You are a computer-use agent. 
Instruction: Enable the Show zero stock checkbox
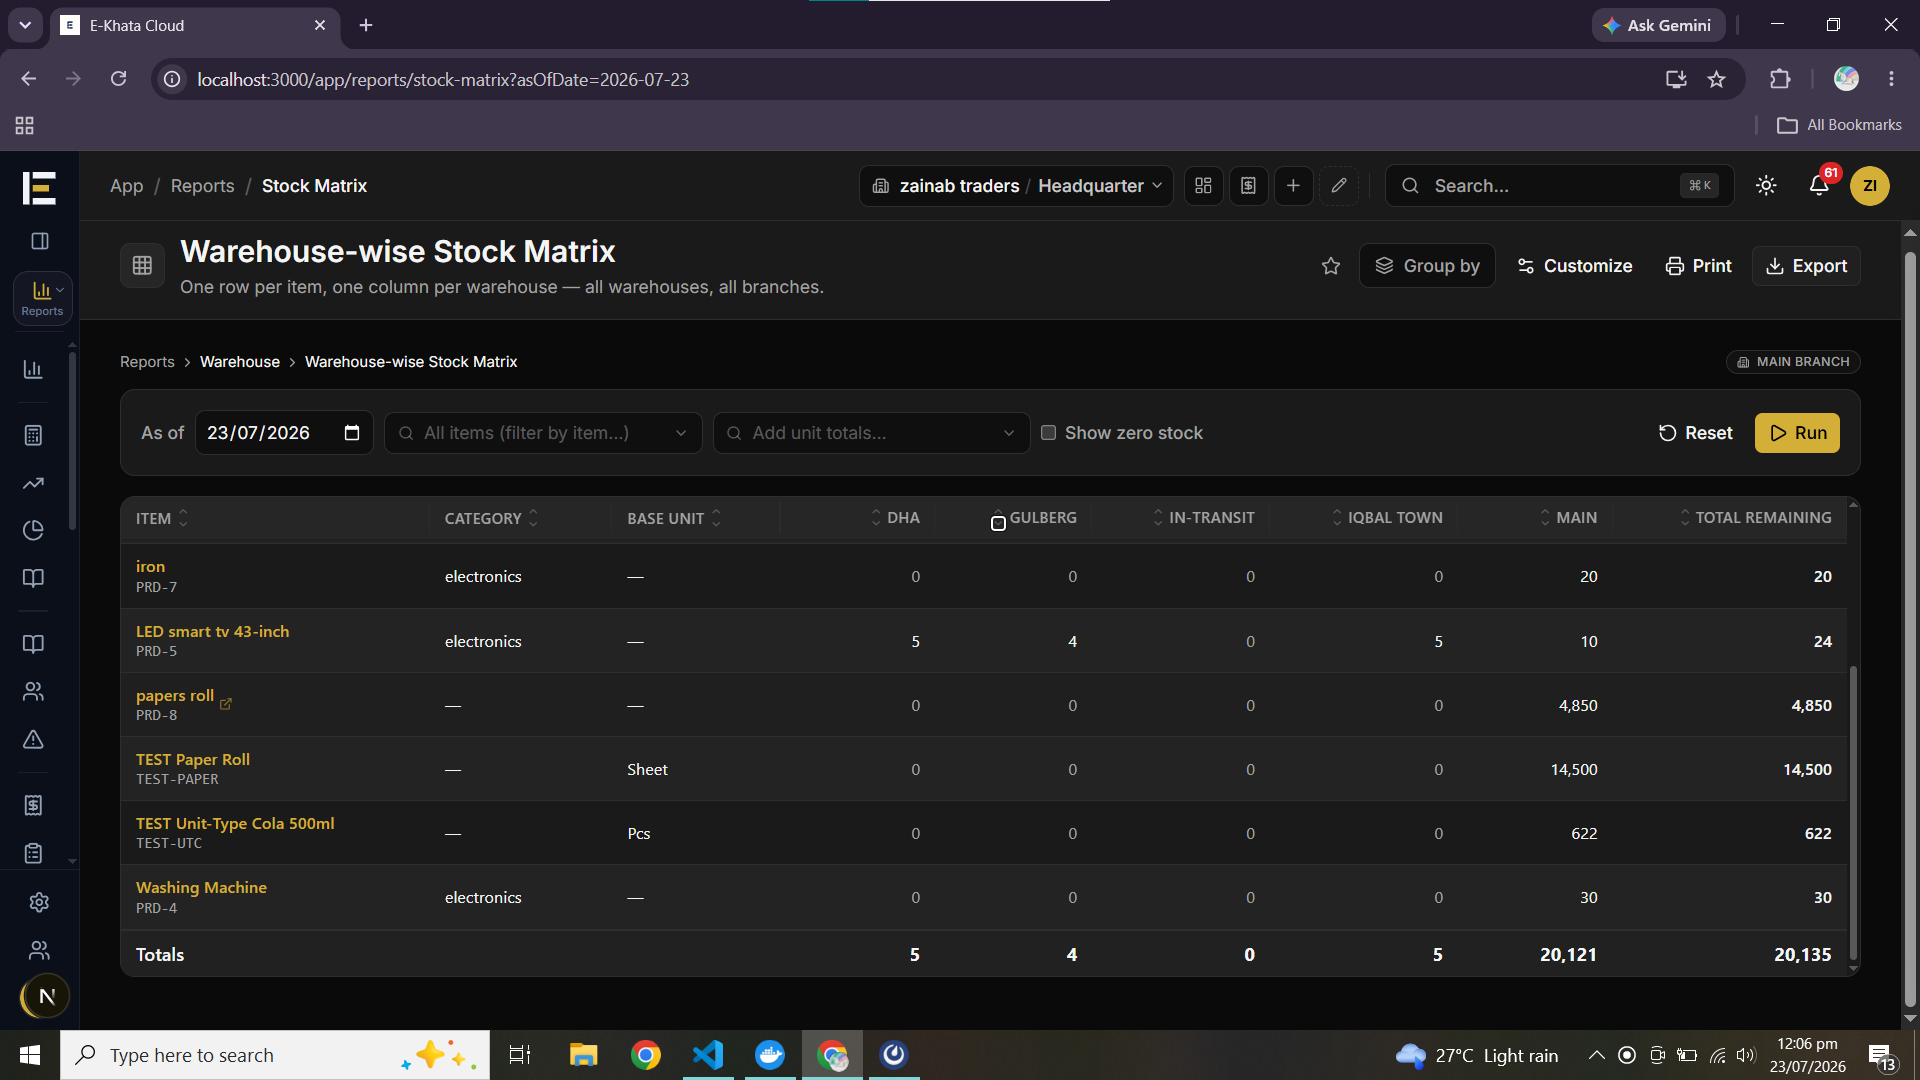(1048, 433)
